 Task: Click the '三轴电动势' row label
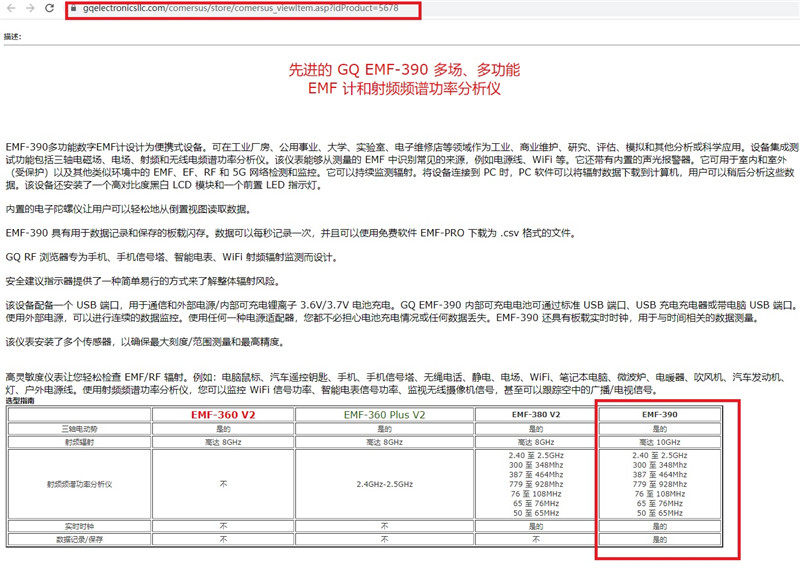click(x=80, y=429)
